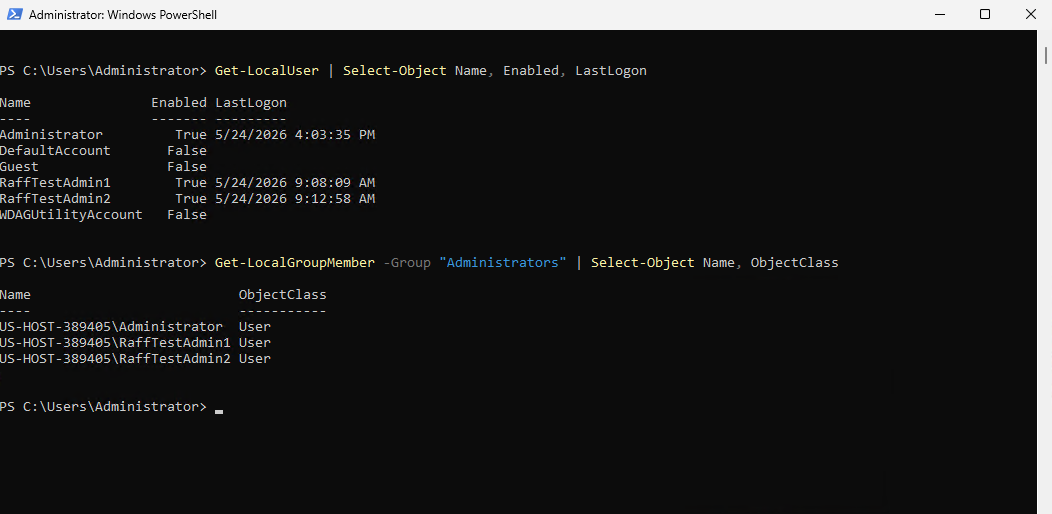Click the blinking cursor at last prompt
This screenshot has width=1052, height=514.
[219, 411]
